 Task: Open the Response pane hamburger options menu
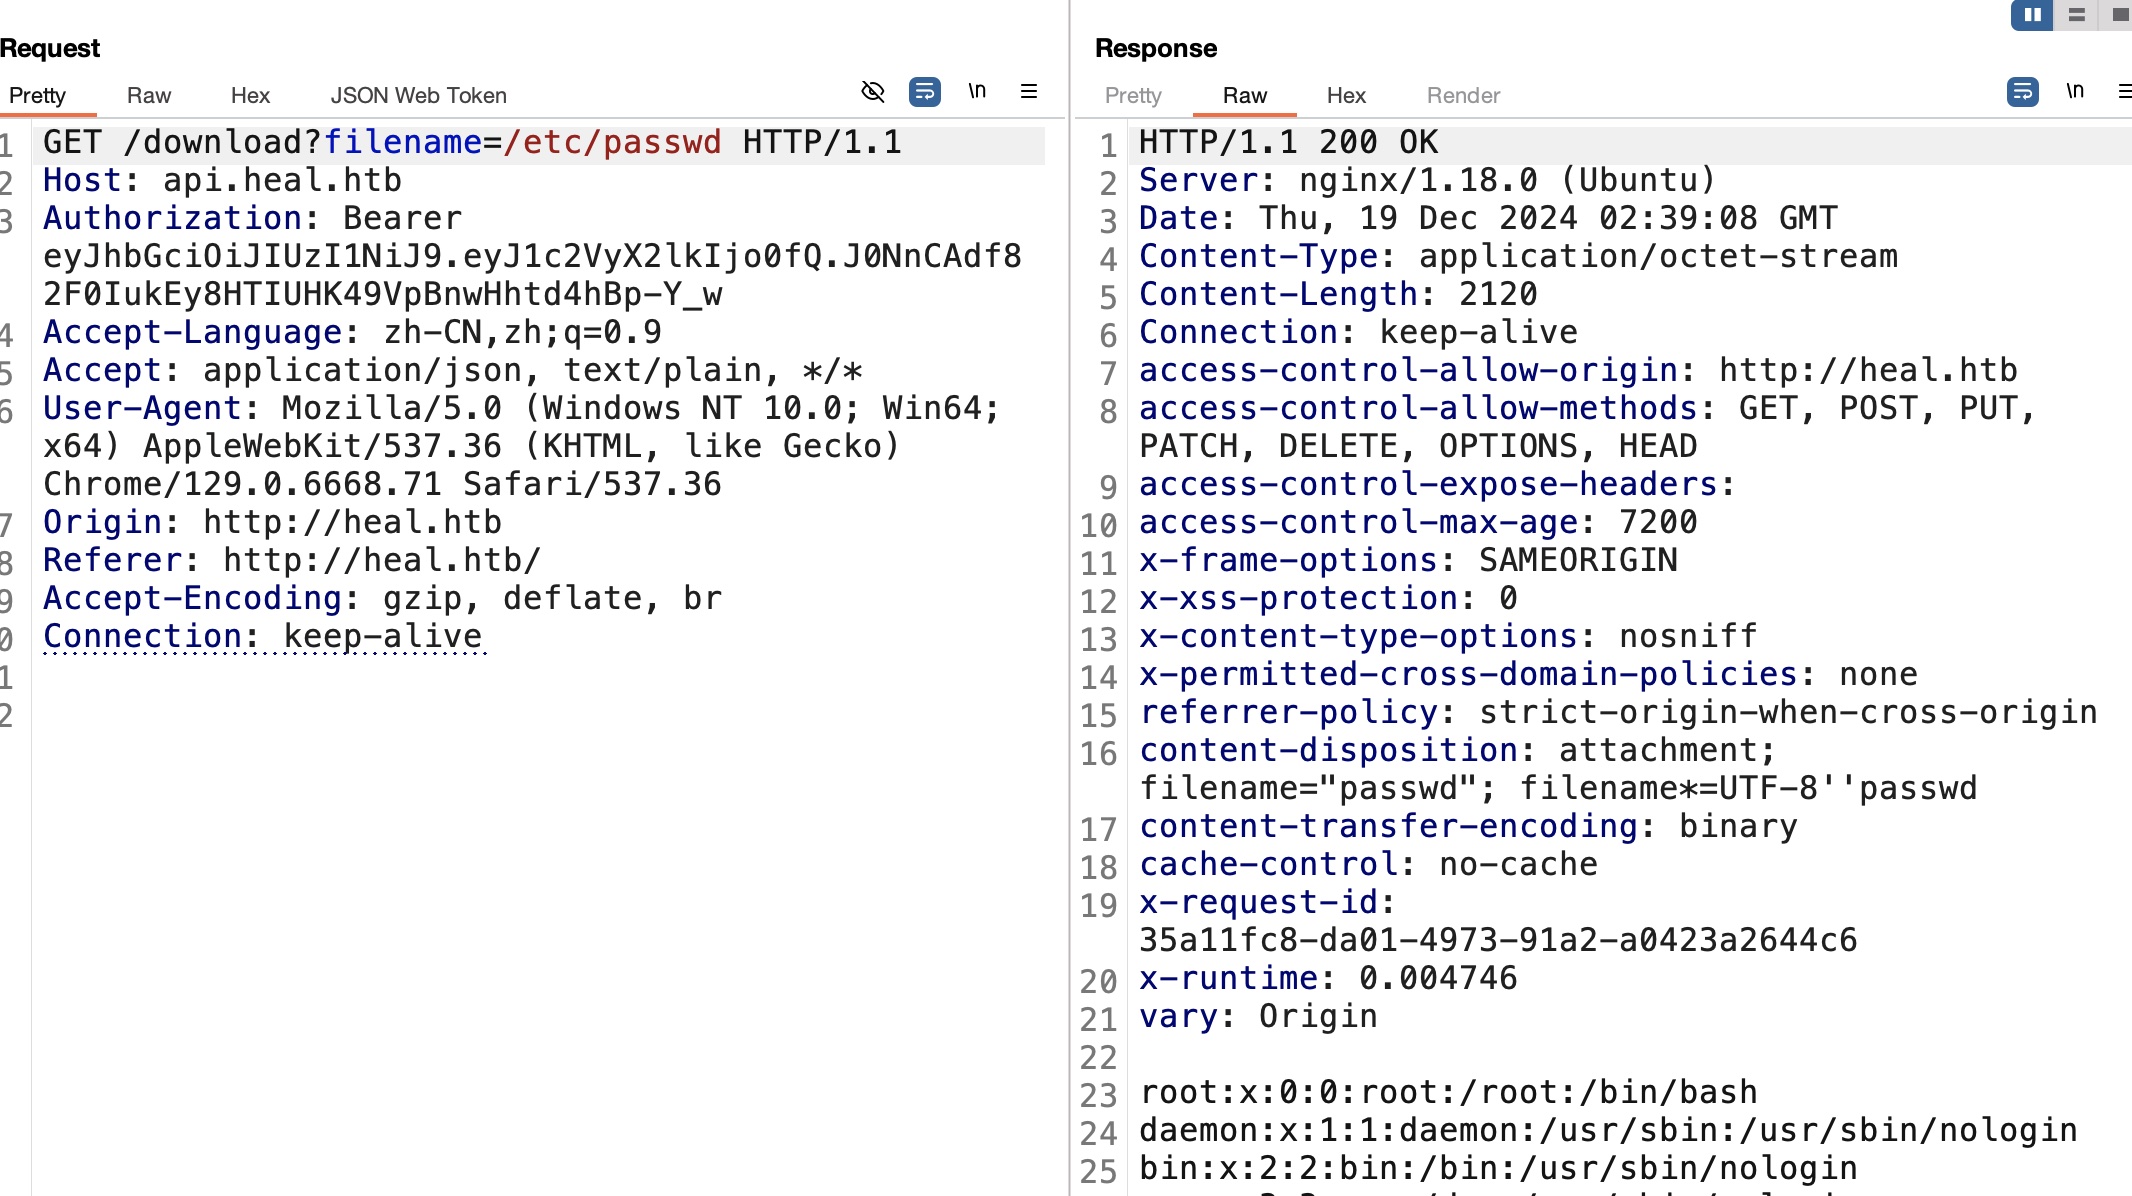(x=2124, y=92)
